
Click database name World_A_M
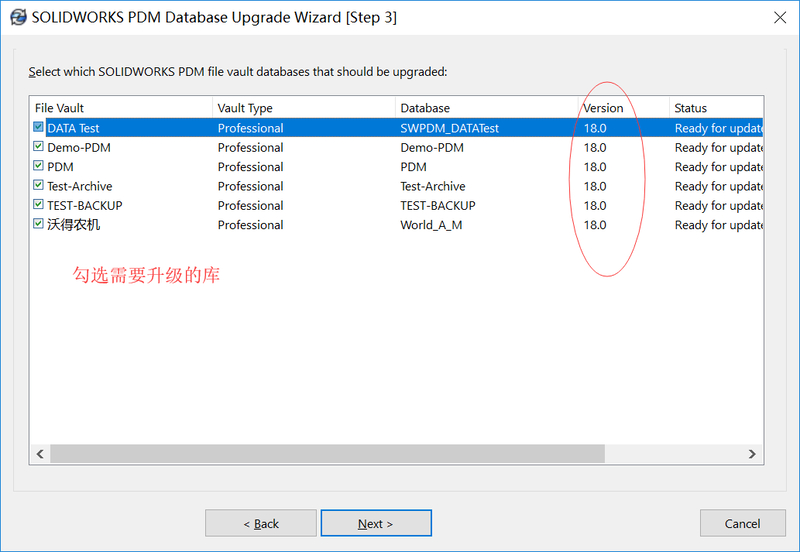tap(431, 225)
